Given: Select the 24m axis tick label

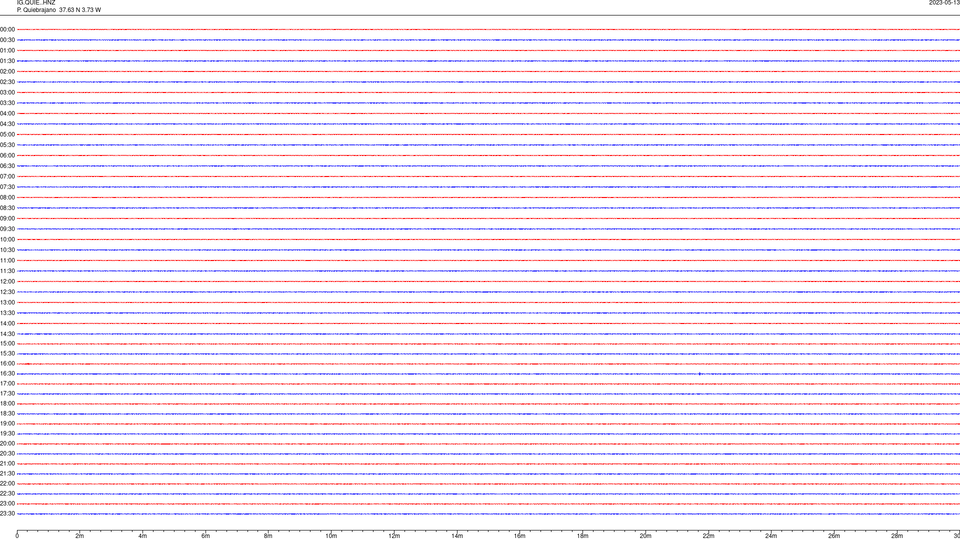Looking at the screenshot, I should pos(771,536).
